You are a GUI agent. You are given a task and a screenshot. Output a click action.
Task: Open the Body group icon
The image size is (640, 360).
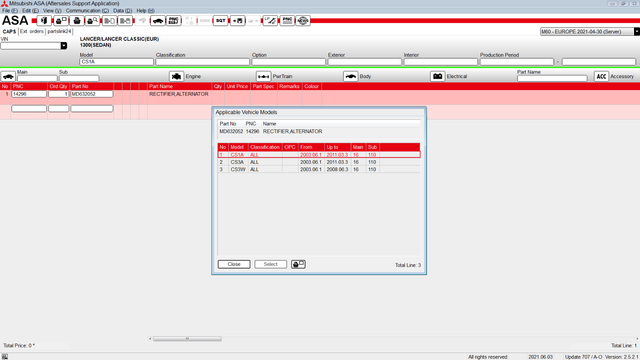tap(350, 76)
